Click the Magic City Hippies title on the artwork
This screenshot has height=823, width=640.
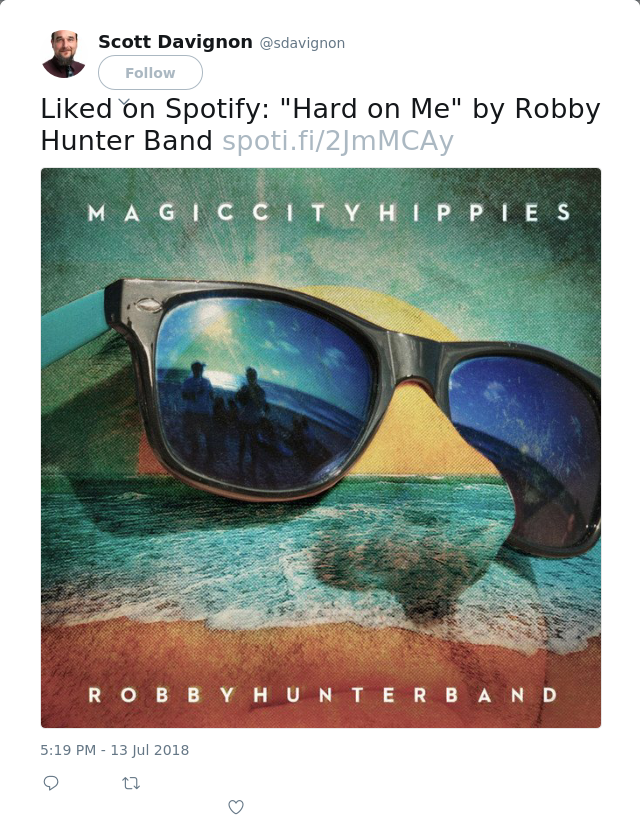[x=329, y=213]
